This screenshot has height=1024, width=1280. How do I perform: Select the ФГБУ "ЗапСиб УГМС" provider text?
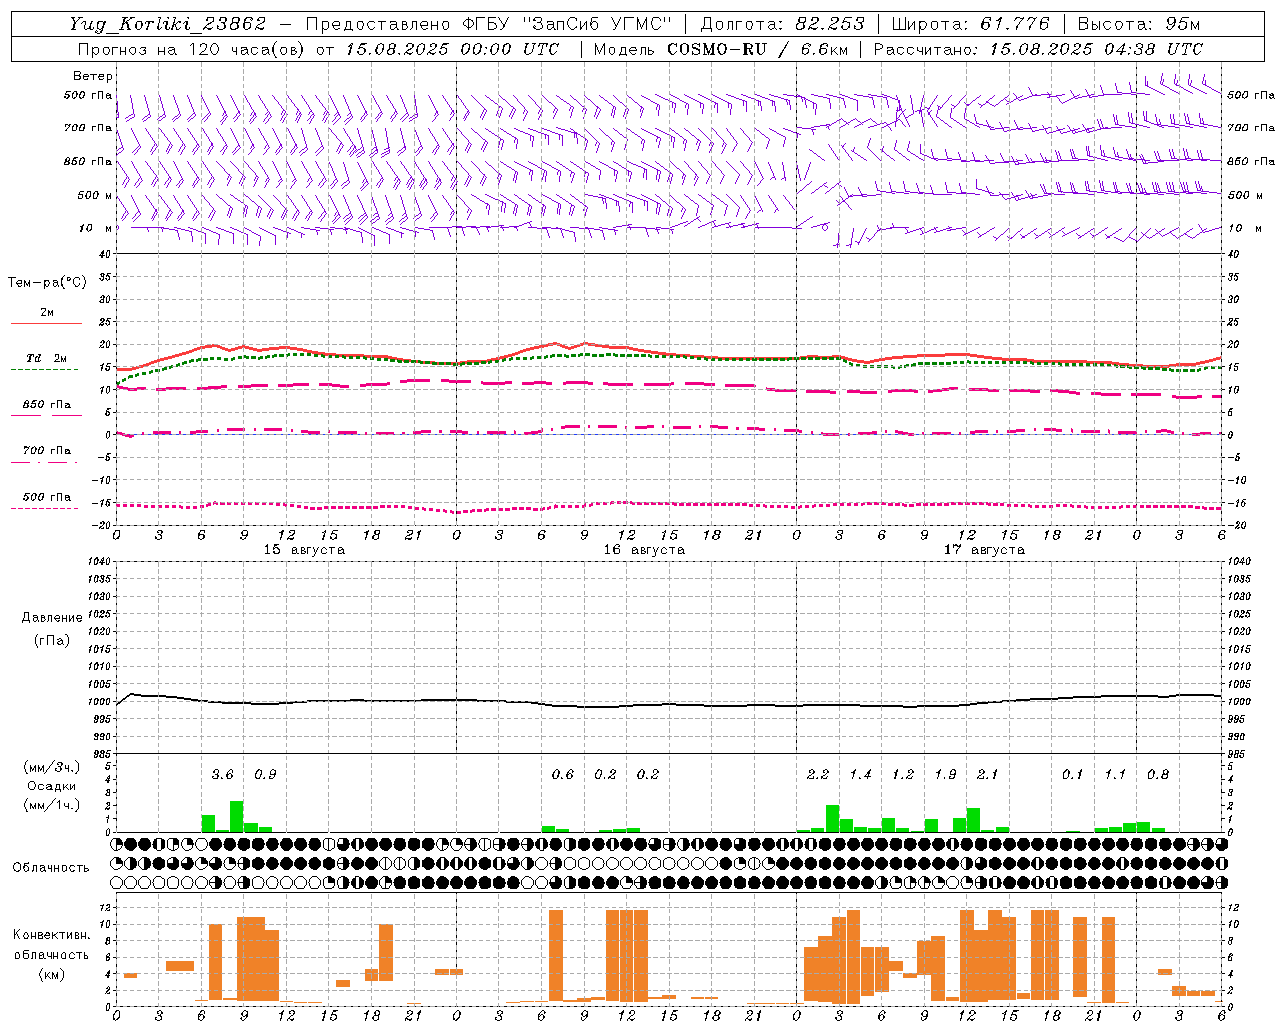coord(568,24)
